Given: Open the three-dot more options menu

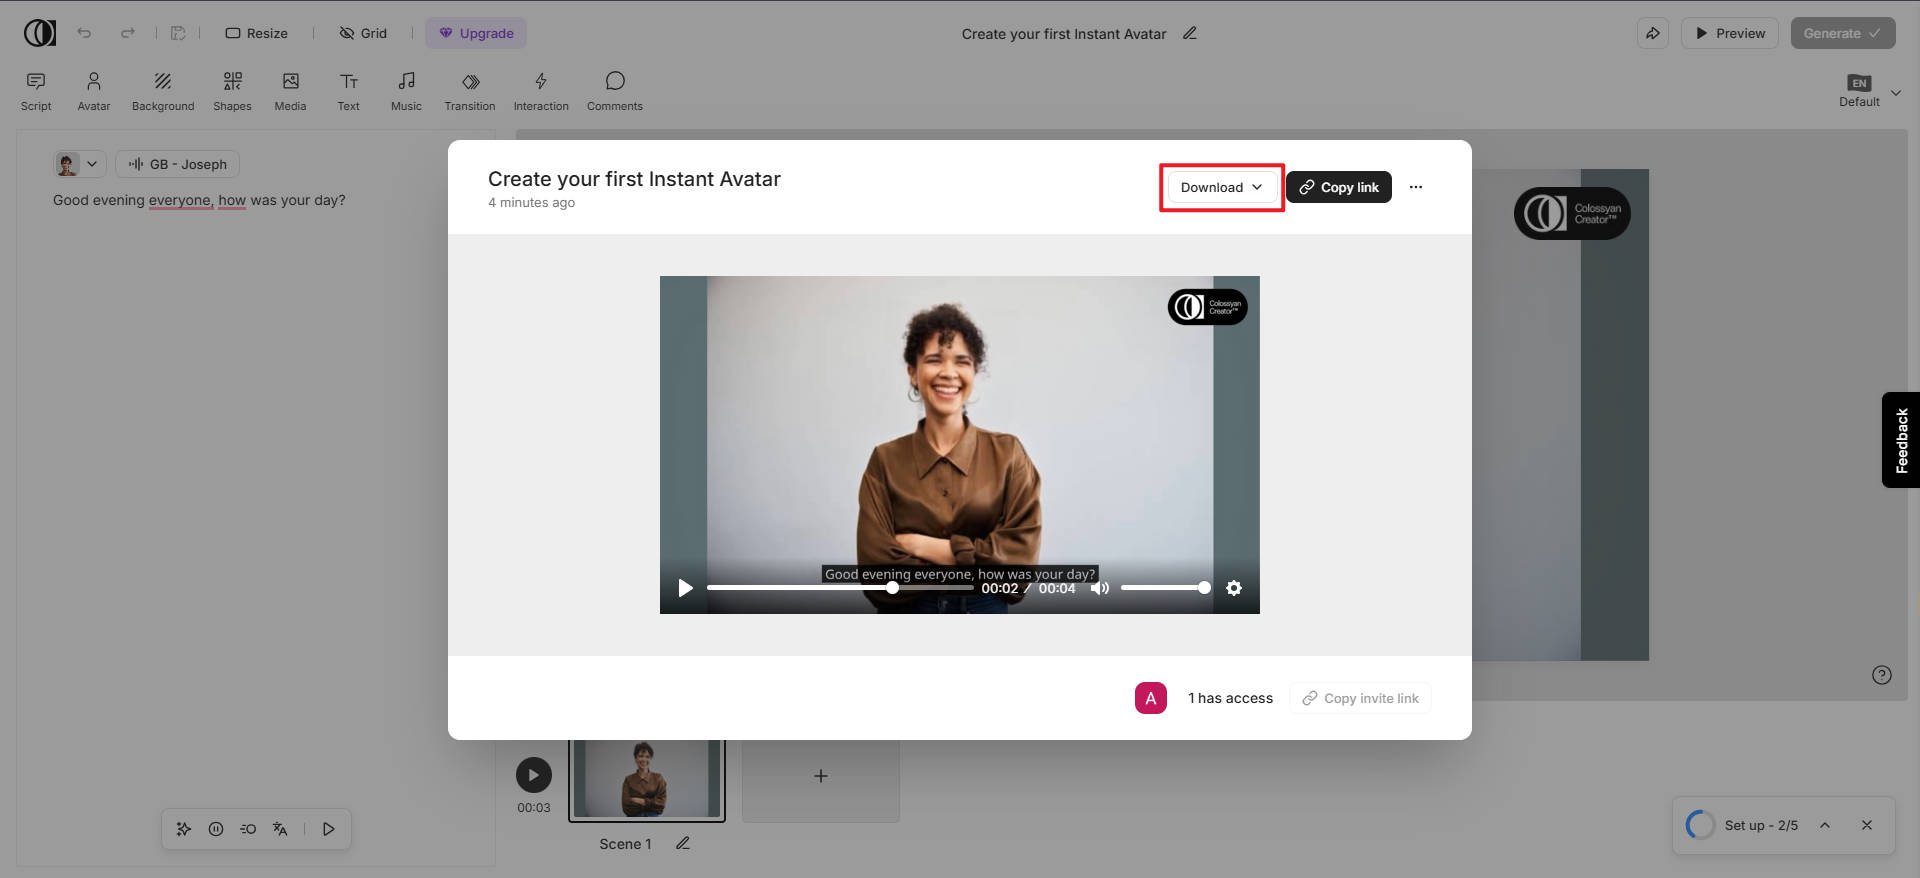Looking at the screenshot, I should click(x=1416, y=187).
